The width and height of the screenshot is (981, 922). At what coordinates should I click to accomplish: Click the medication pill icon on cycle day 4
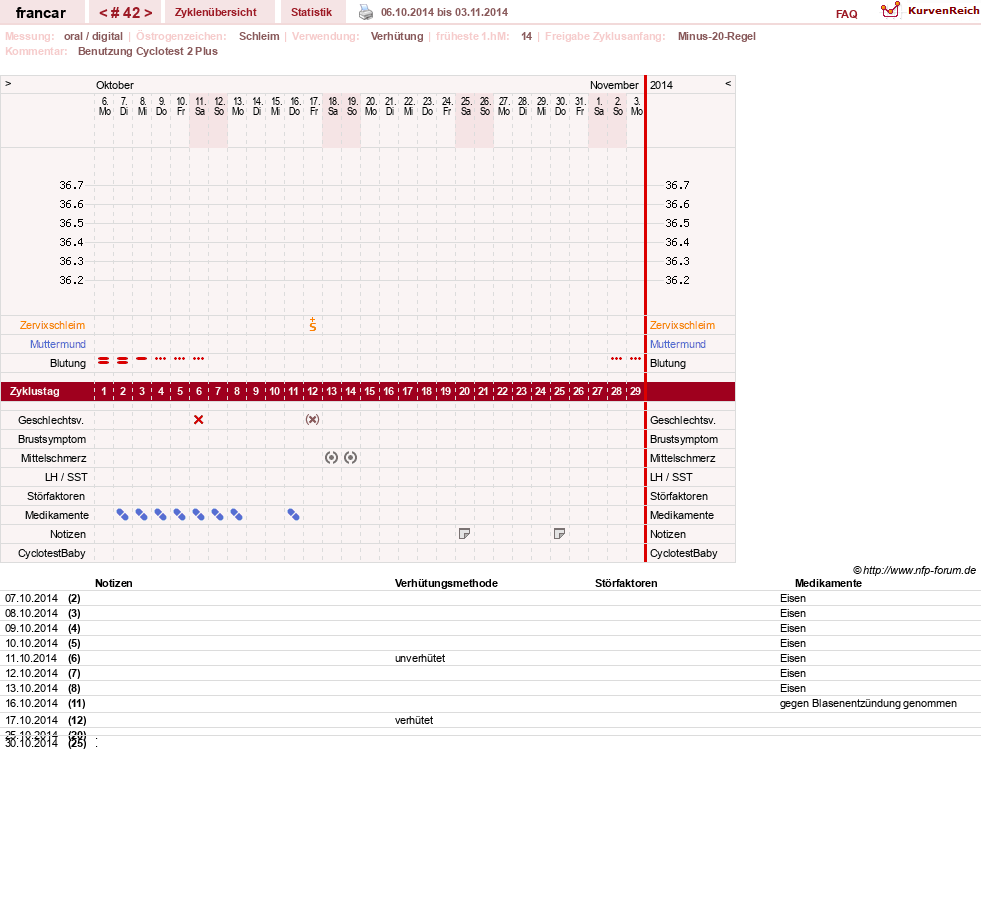(161, 515)
